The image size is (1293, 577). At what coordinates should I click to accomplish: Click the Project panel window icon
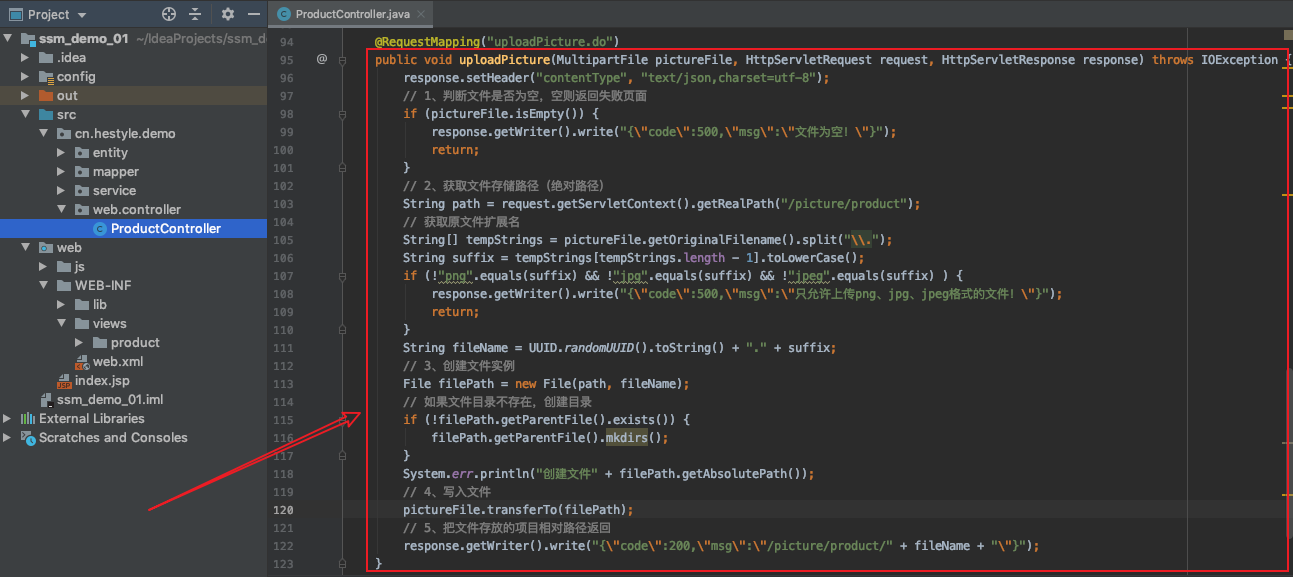point(15,14)
